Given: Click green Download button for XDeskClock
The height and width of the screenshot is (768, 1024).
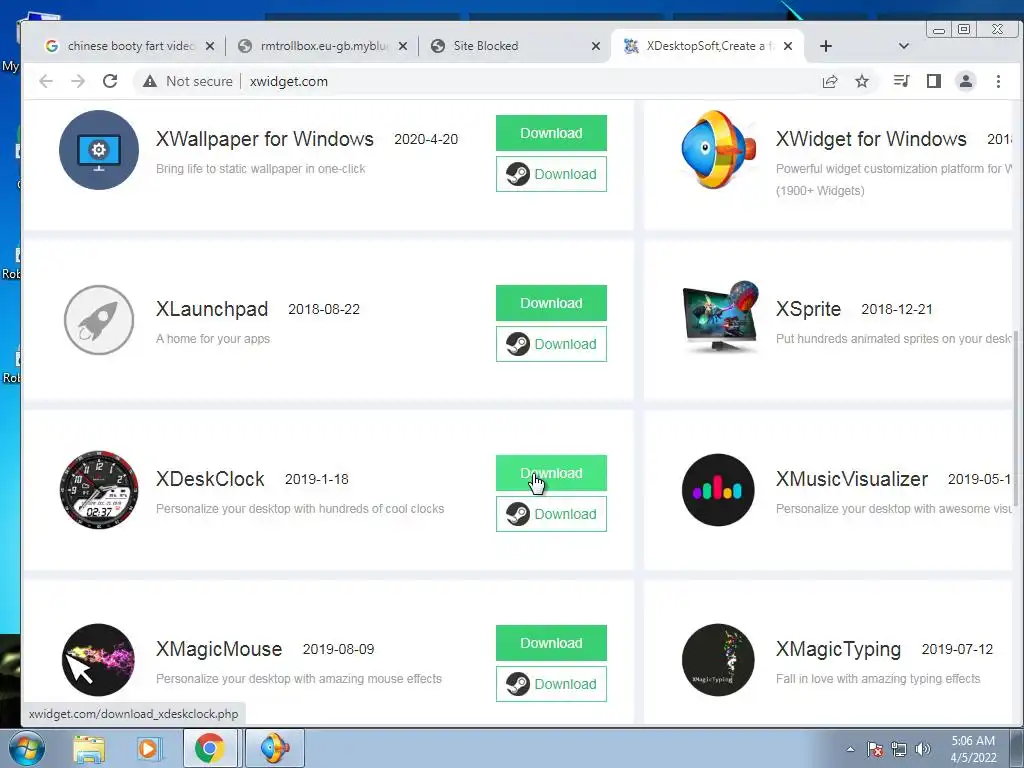Looking at the screenshot, I should [x=551, y=473].
